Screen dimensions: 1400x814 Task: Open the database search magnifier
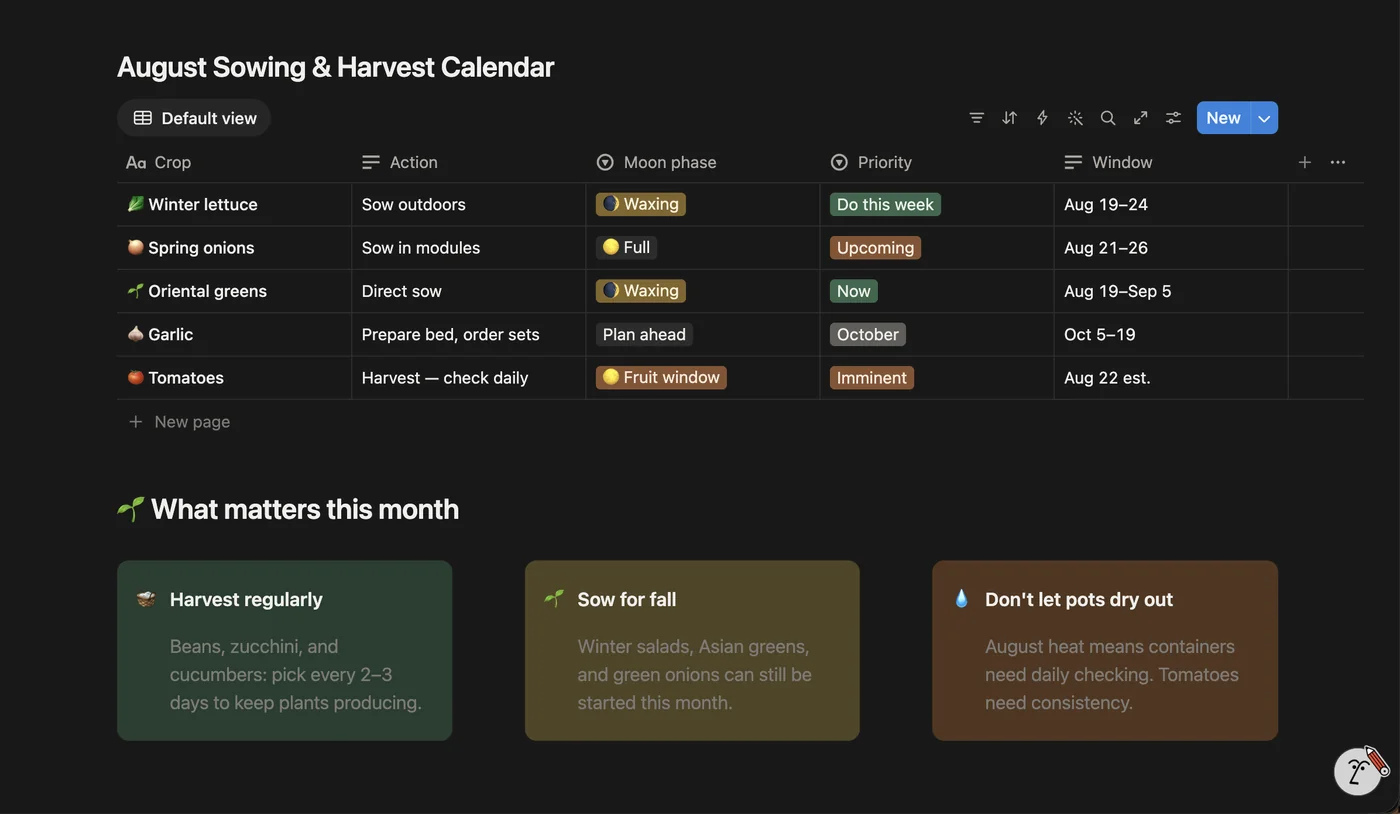pos(1108,118)
